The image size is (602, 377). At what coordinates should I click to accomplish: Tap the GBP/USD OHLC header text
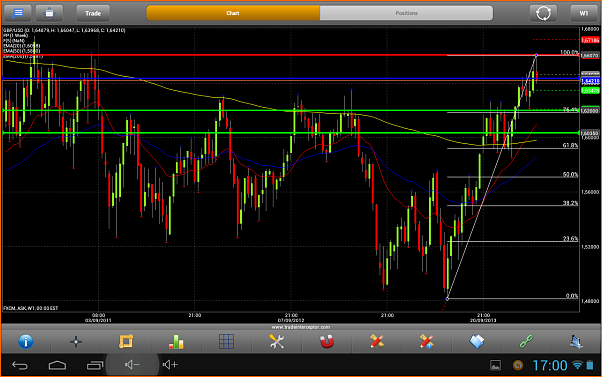coord(64,30)
